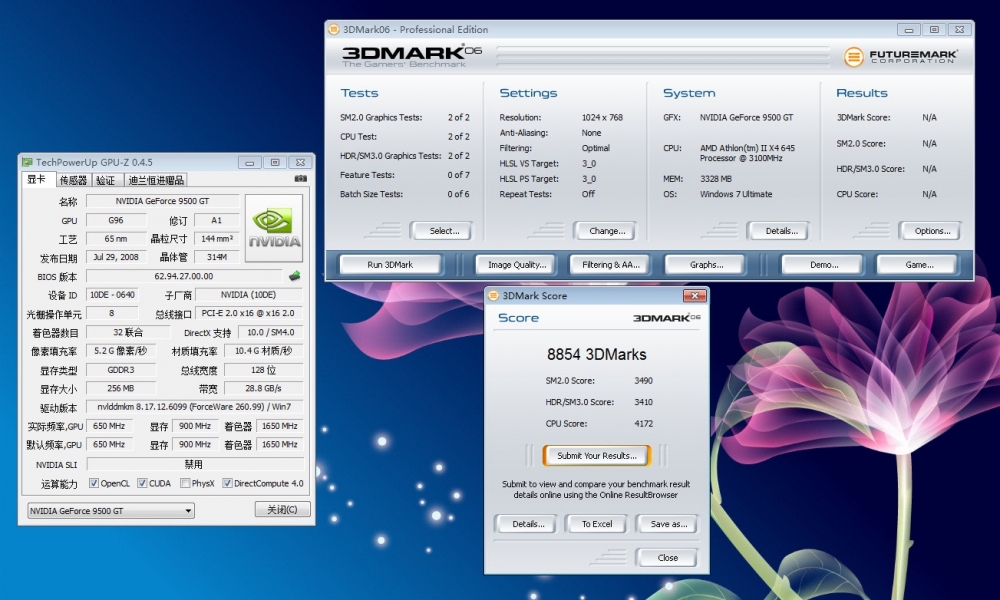Click the Close button in Score window
1000x600 pixels.
click(666, 558)
